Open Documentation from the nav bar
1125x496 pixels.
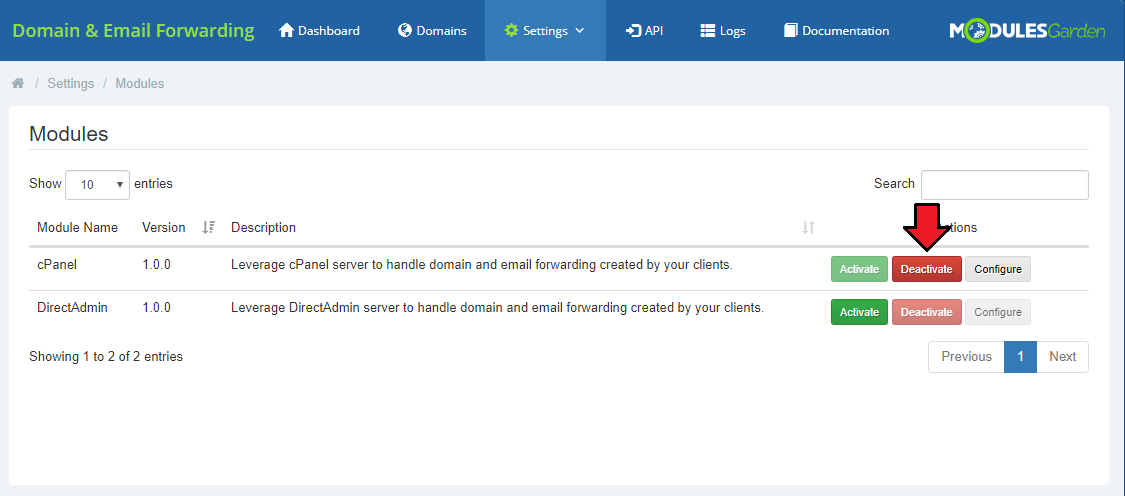tap(837, 31)
